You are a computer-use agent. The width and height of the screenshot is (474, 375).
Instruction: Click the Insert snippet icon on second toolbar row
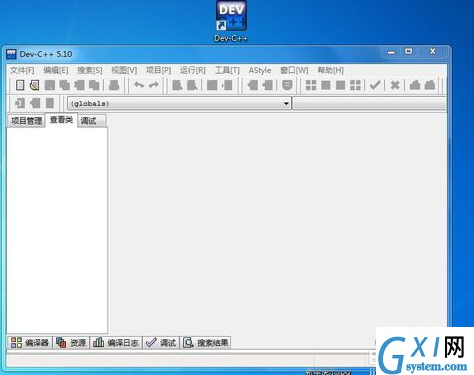(x=20, y=103)
